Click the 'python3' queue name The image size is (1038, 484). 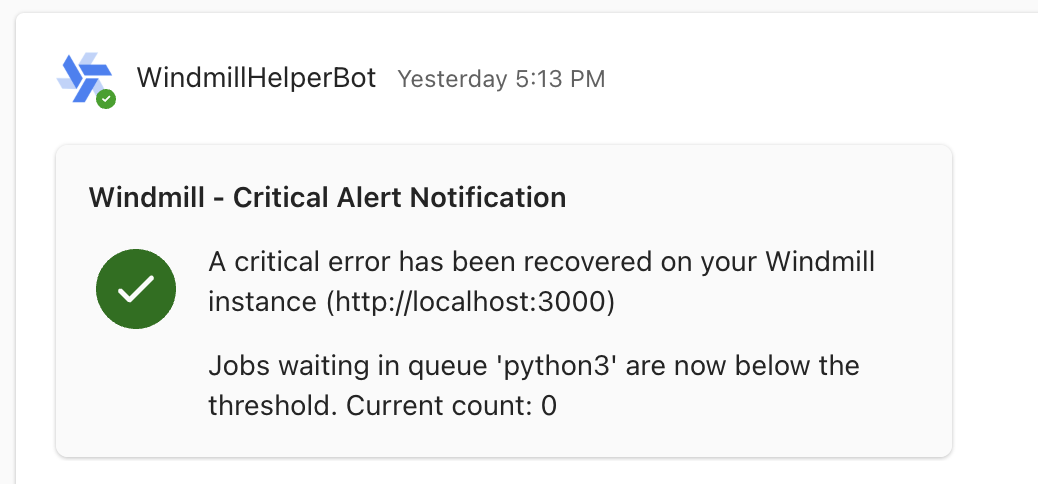[x=557, y=366]
